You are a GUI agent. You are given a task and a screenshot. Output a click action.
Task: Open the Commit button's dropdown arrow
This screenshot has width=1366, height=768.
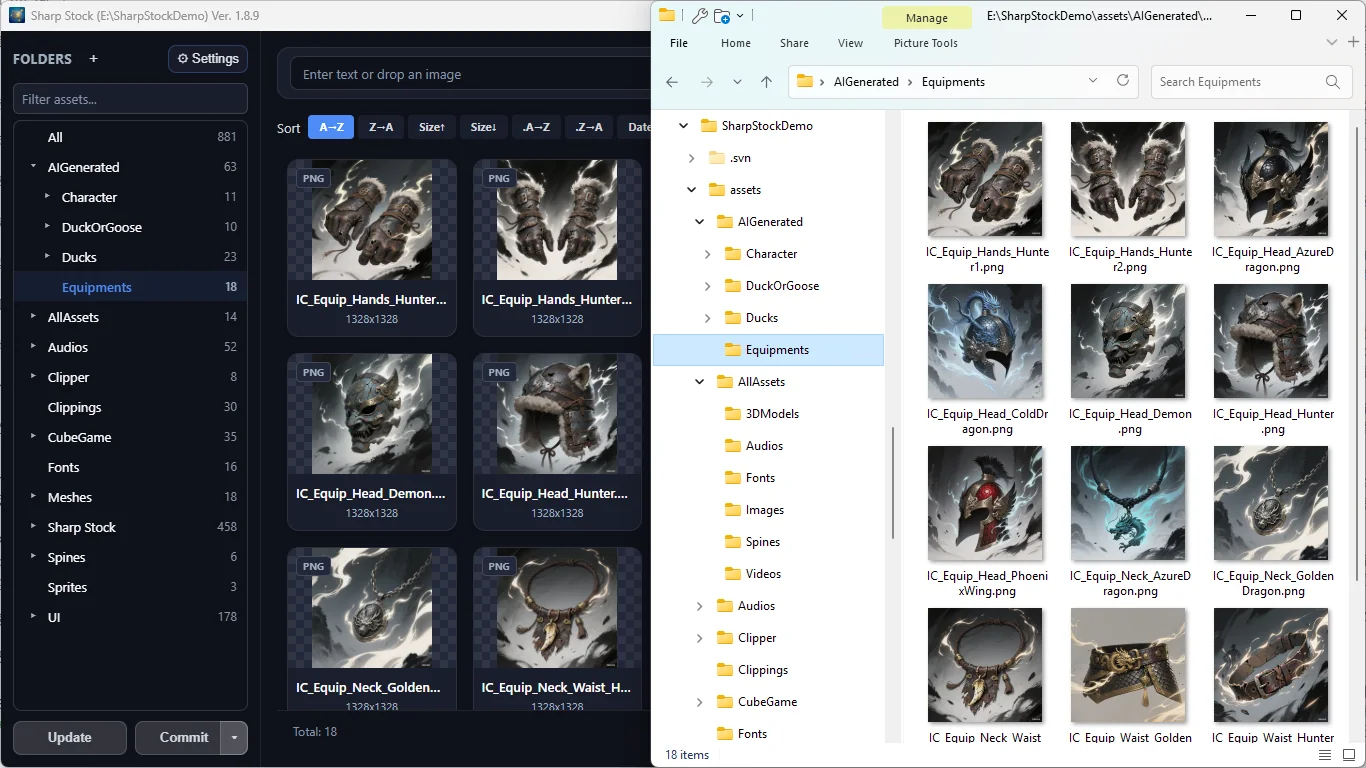click(x=235, y=738)
